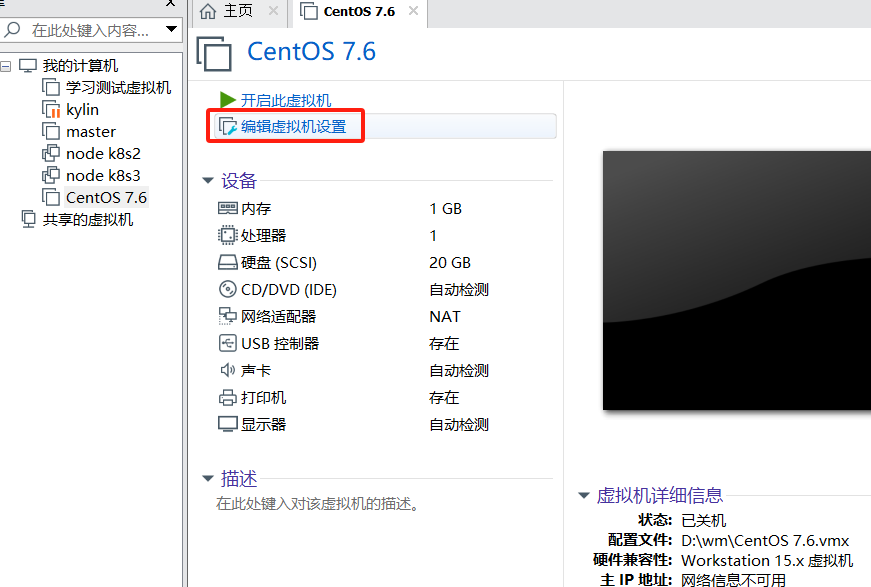871x587 pixels.
Task: Click the 网络信息不可用 IP address text
Action: [x=733, y=580]
